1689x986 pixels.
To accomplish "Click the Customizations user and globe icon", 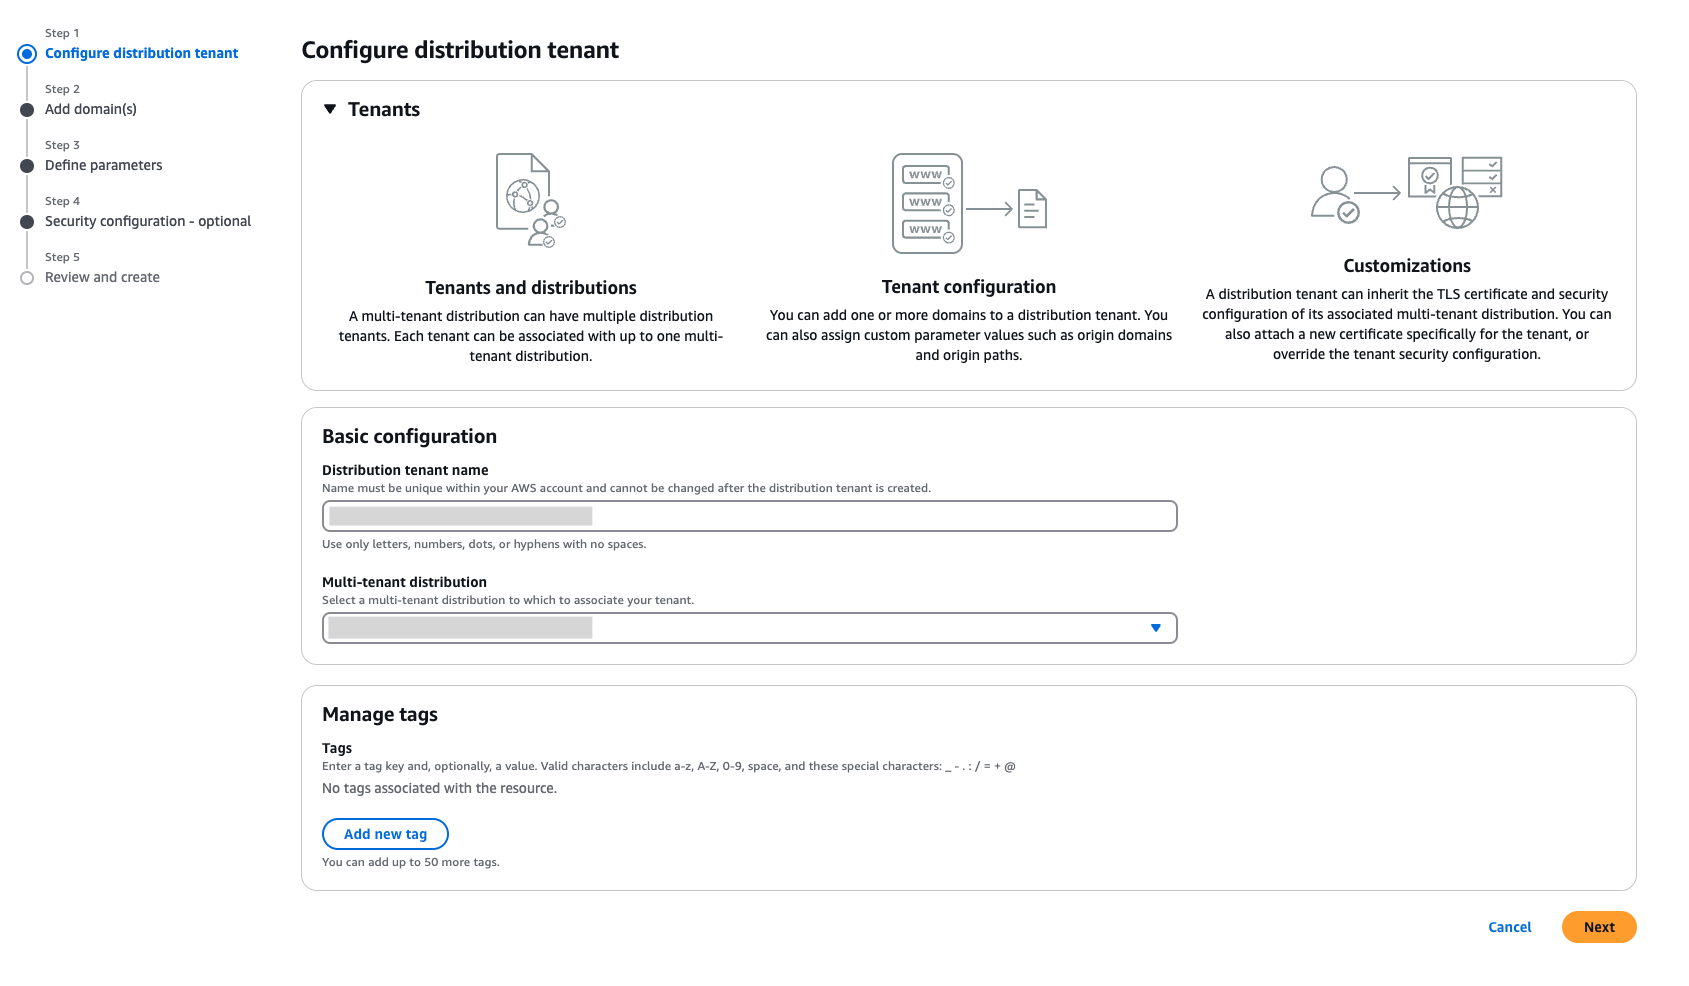I will click(x=1407, y=192).
